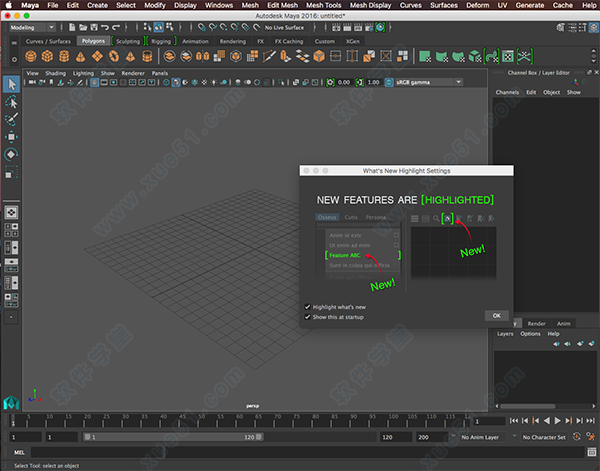Create a polygon plane from the shelf
Viewport: 600px width, 471px height.
point(97,56)
